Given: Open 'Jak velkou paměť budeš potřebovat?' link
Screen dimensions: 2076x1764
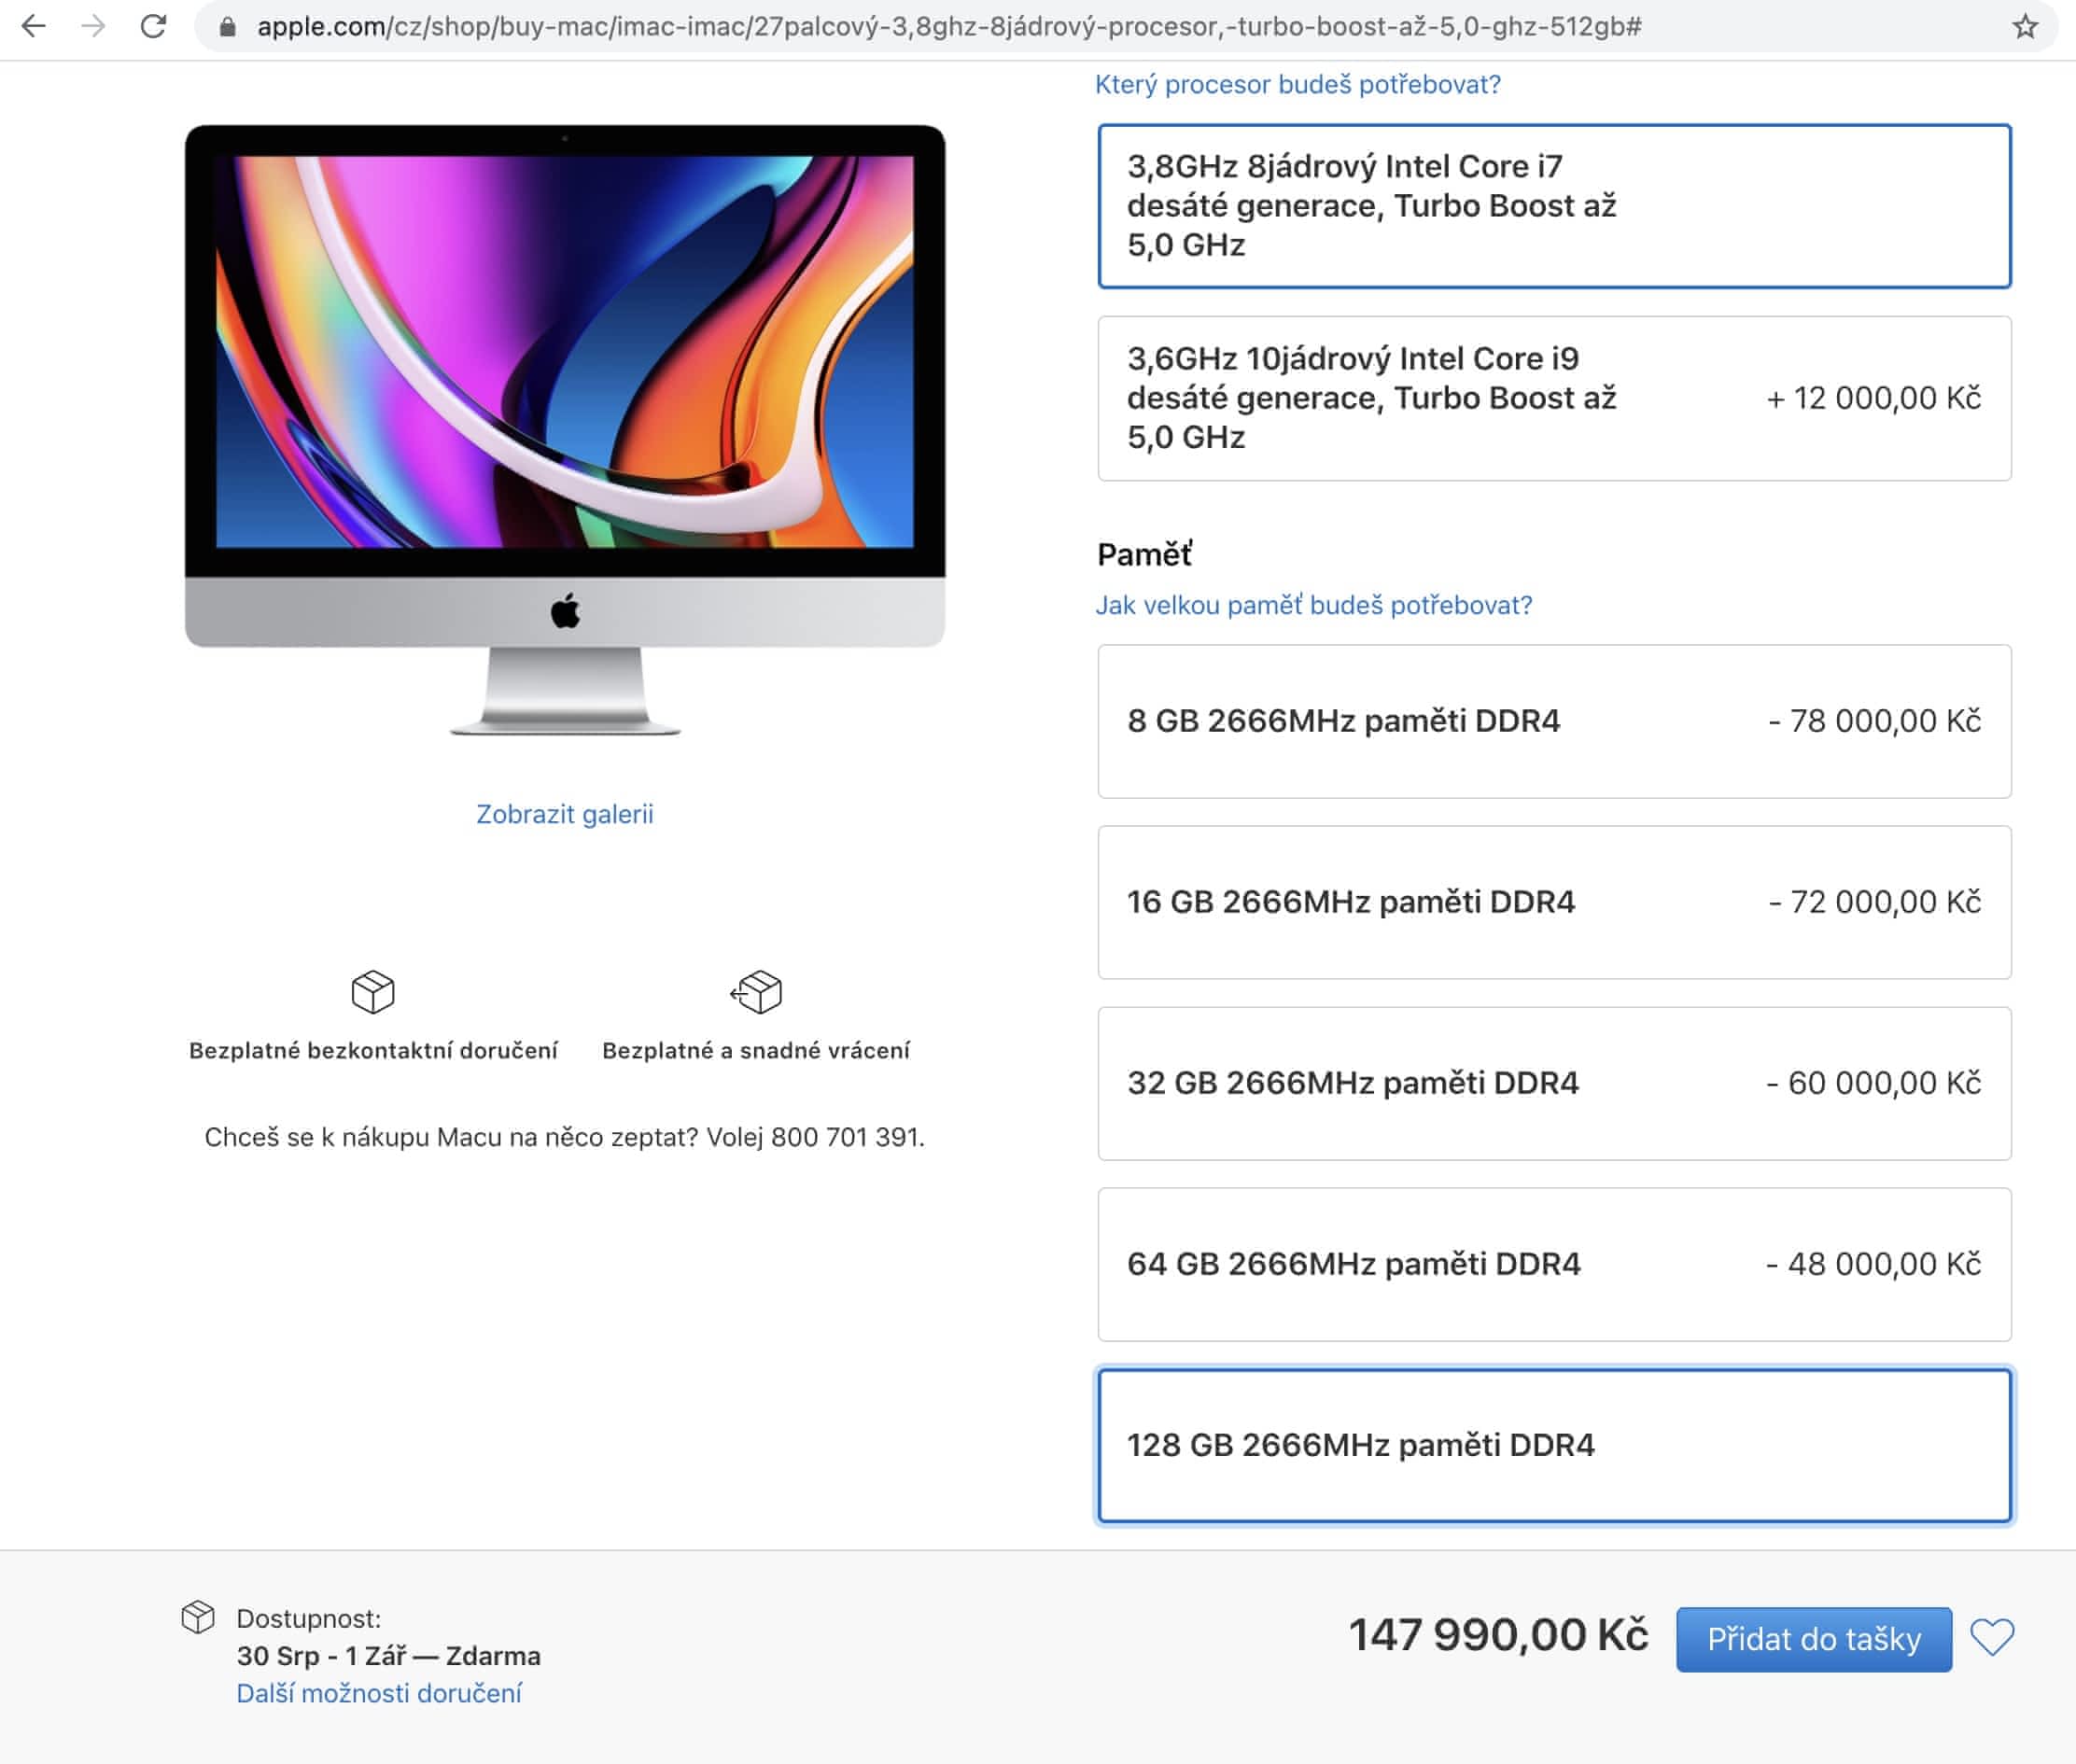Looking at the screenshot, I should click(1313, 605).
